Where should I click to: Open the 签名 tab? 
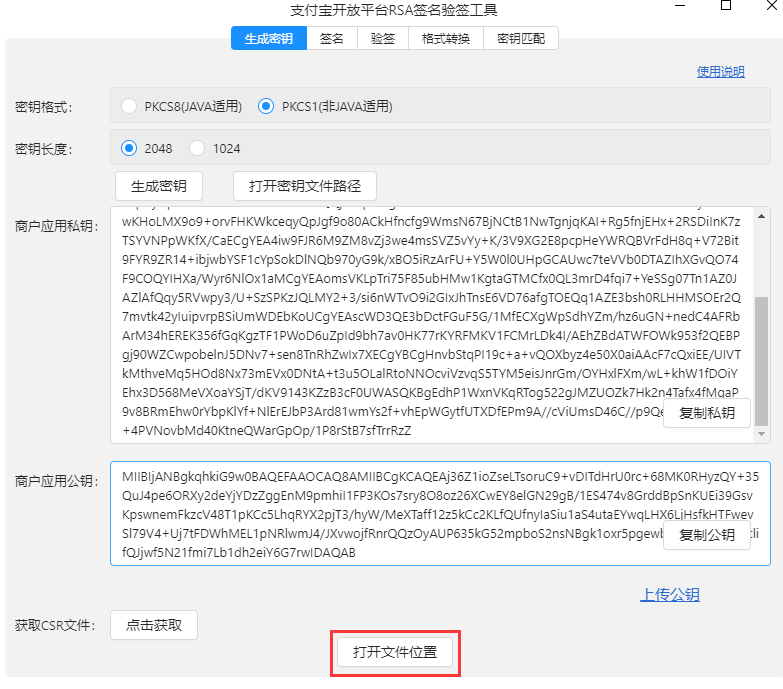pyautogui.click(x=332, y=38)
